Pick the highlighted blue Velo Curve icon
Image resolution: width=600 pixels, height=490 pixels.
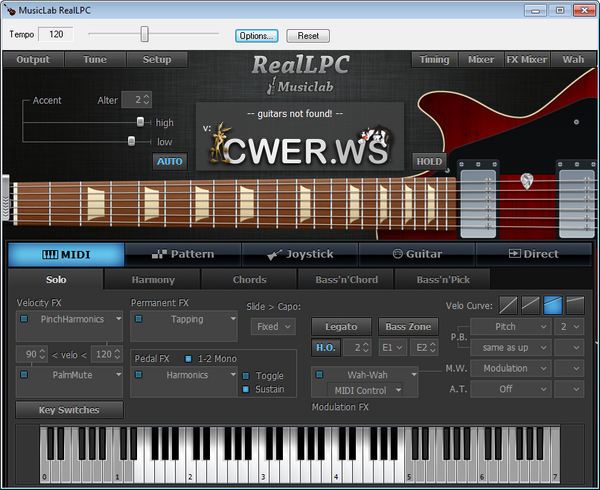pos(552,304)
